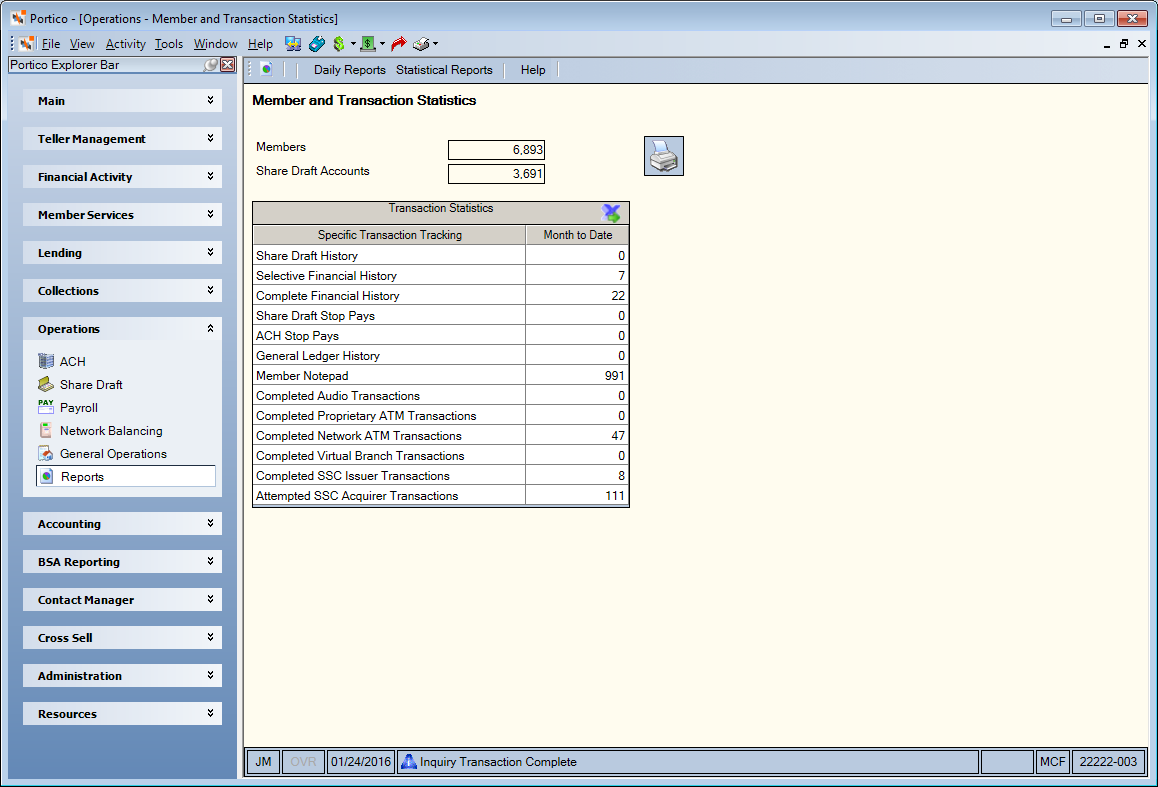Click the Reports sidebar icon

(x=47, y=476)
